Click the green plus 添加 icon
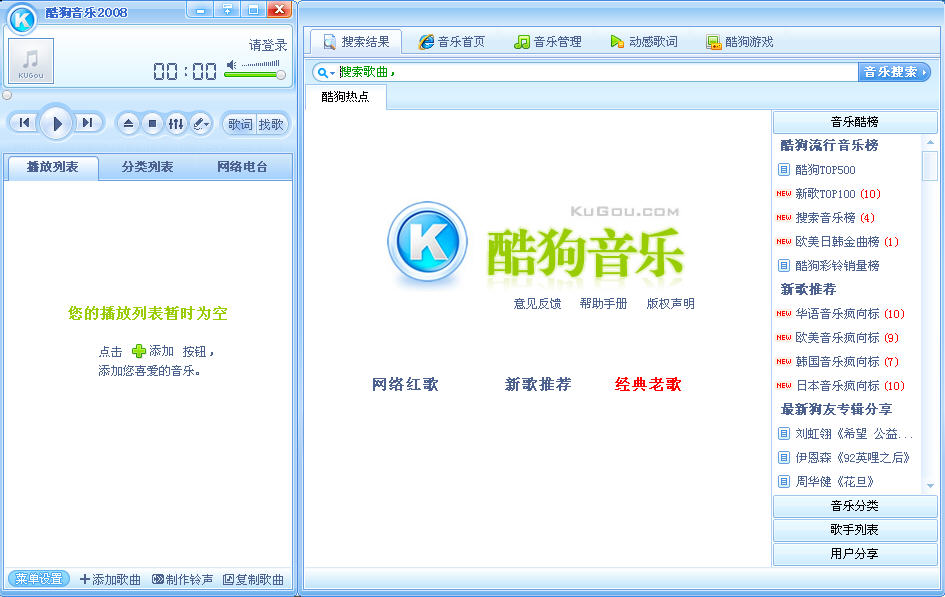 (x=139, y=351)
